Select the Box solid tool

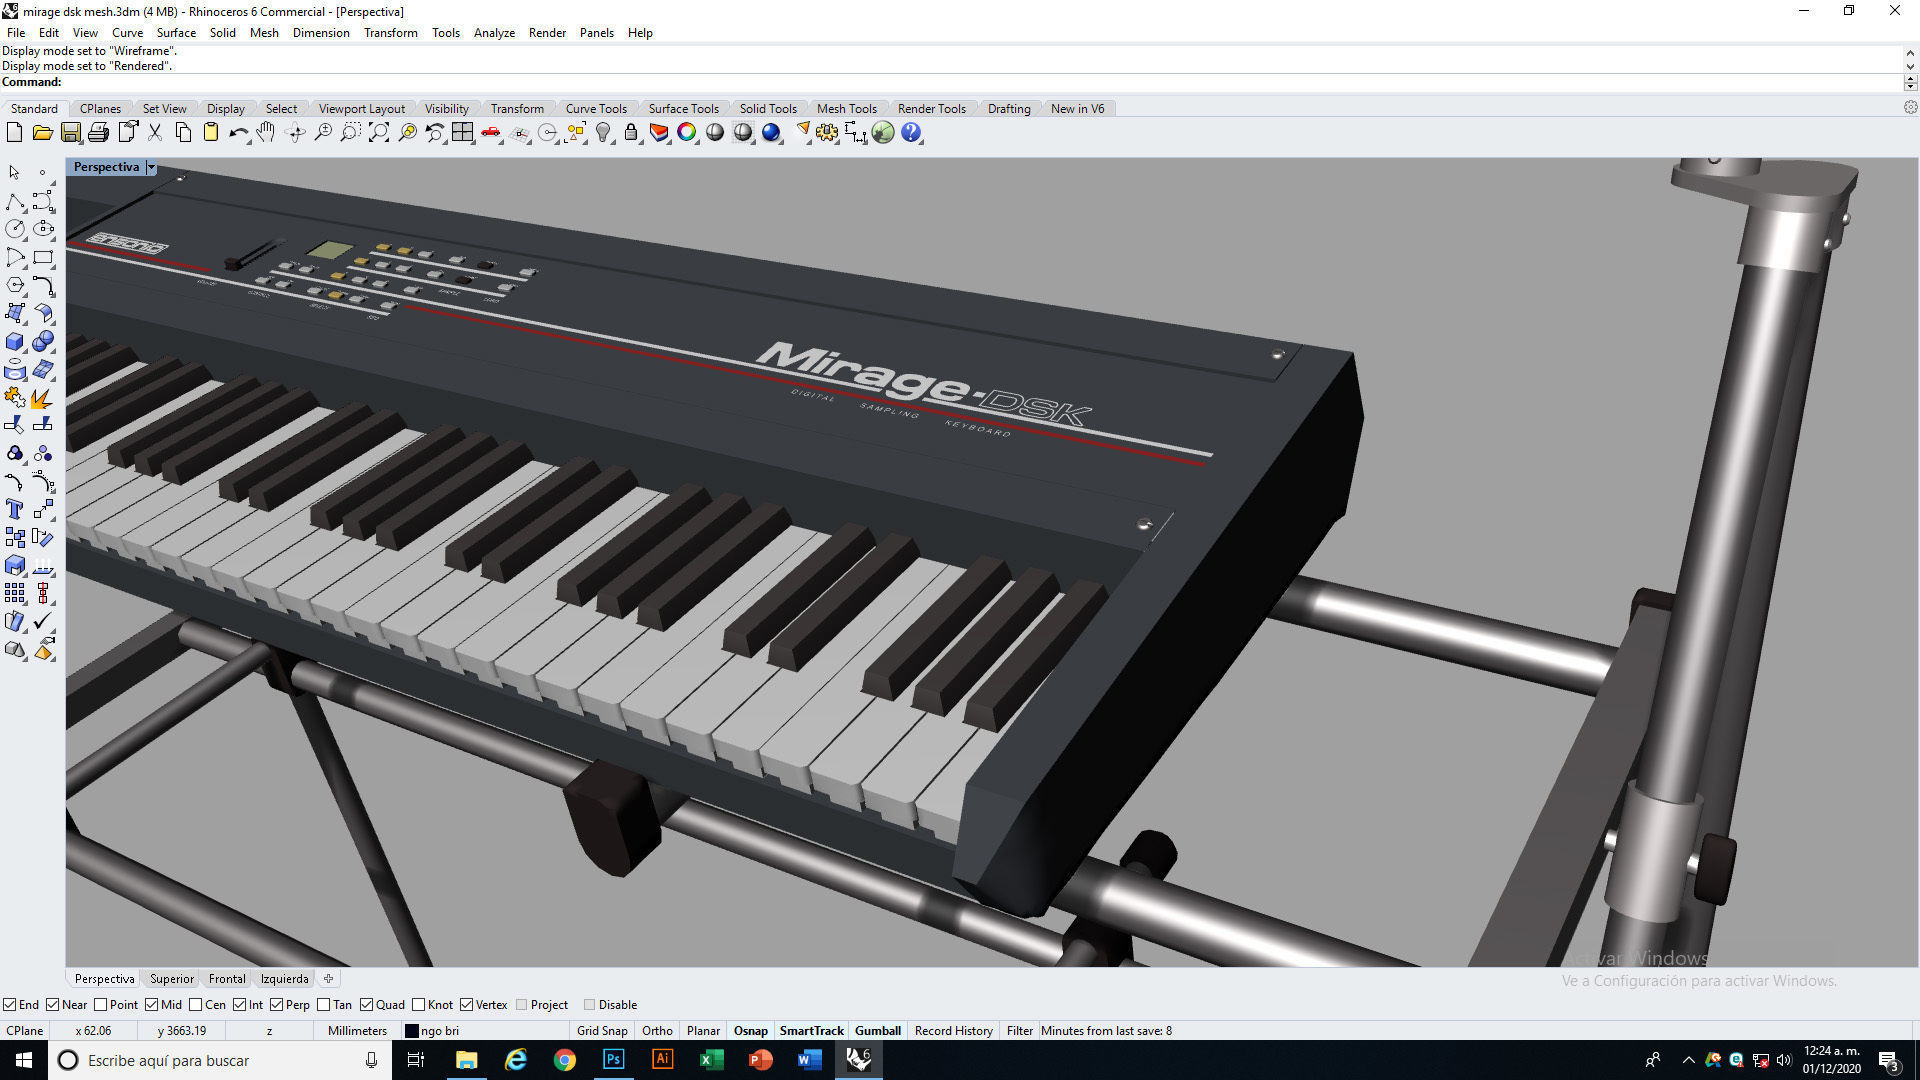point(15,342)
